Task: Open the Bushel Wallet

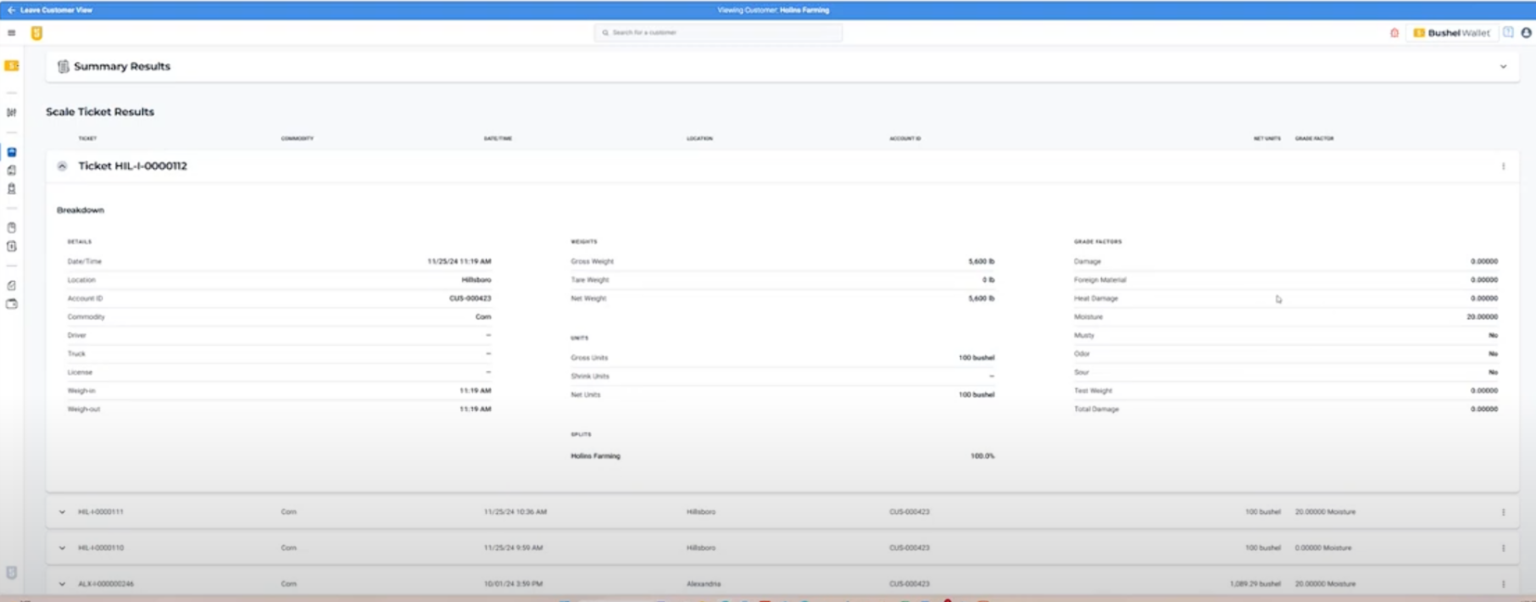Action: [x=1450, y=33]
